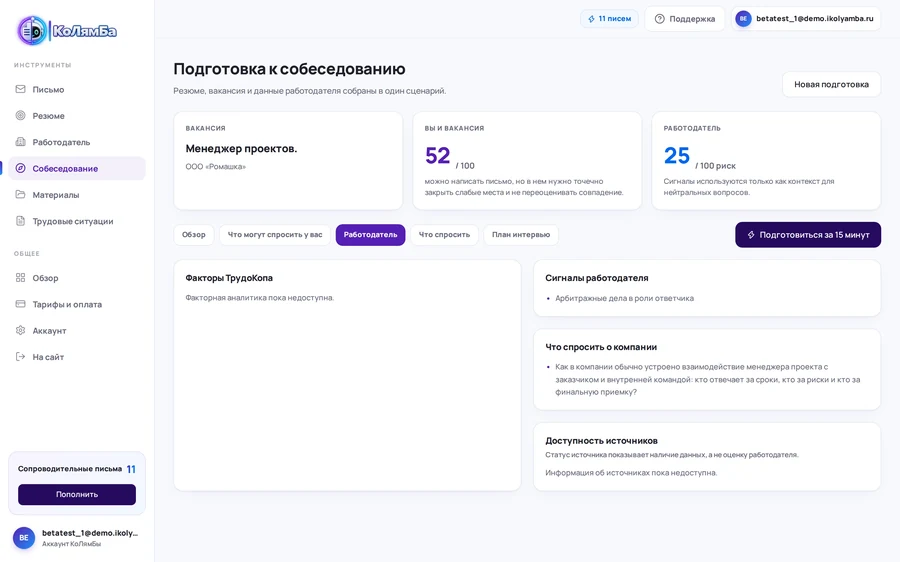Open Тарифы и оплата page

pyautogui.click(x=76, y=304)
